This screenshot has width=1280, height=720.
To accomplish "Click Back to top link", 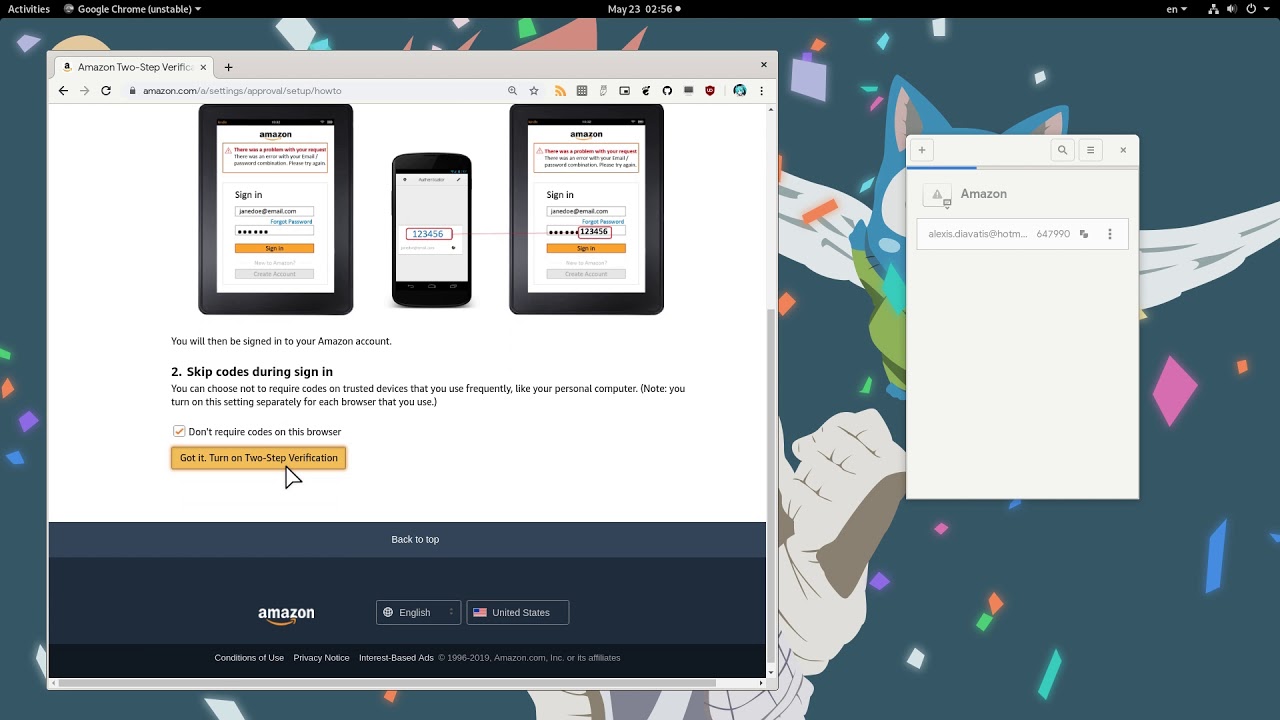I will click(415, 539).
